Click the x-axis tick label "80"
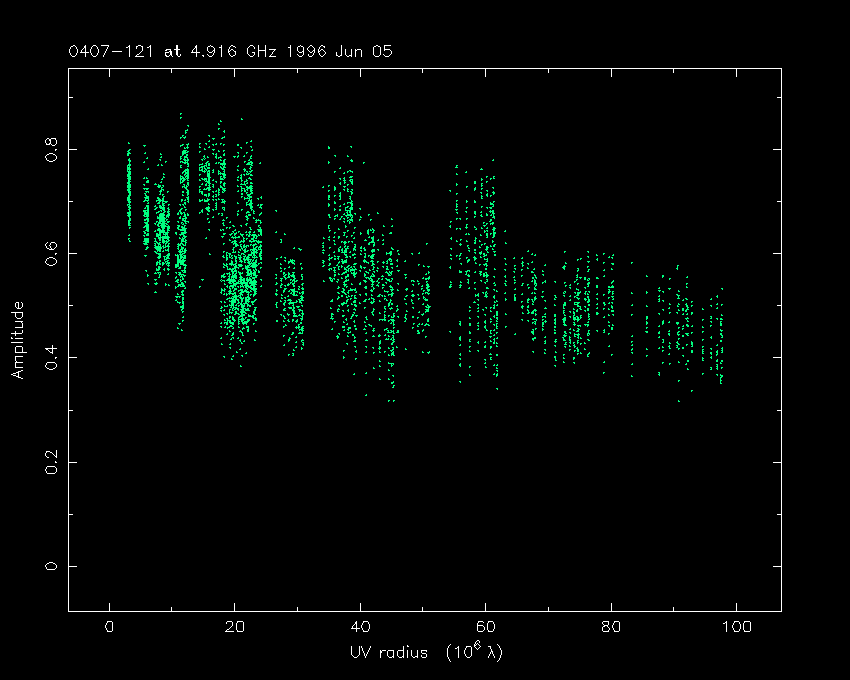Image resolution: width=850 pixels, height=680 pixels. [611, 628]
